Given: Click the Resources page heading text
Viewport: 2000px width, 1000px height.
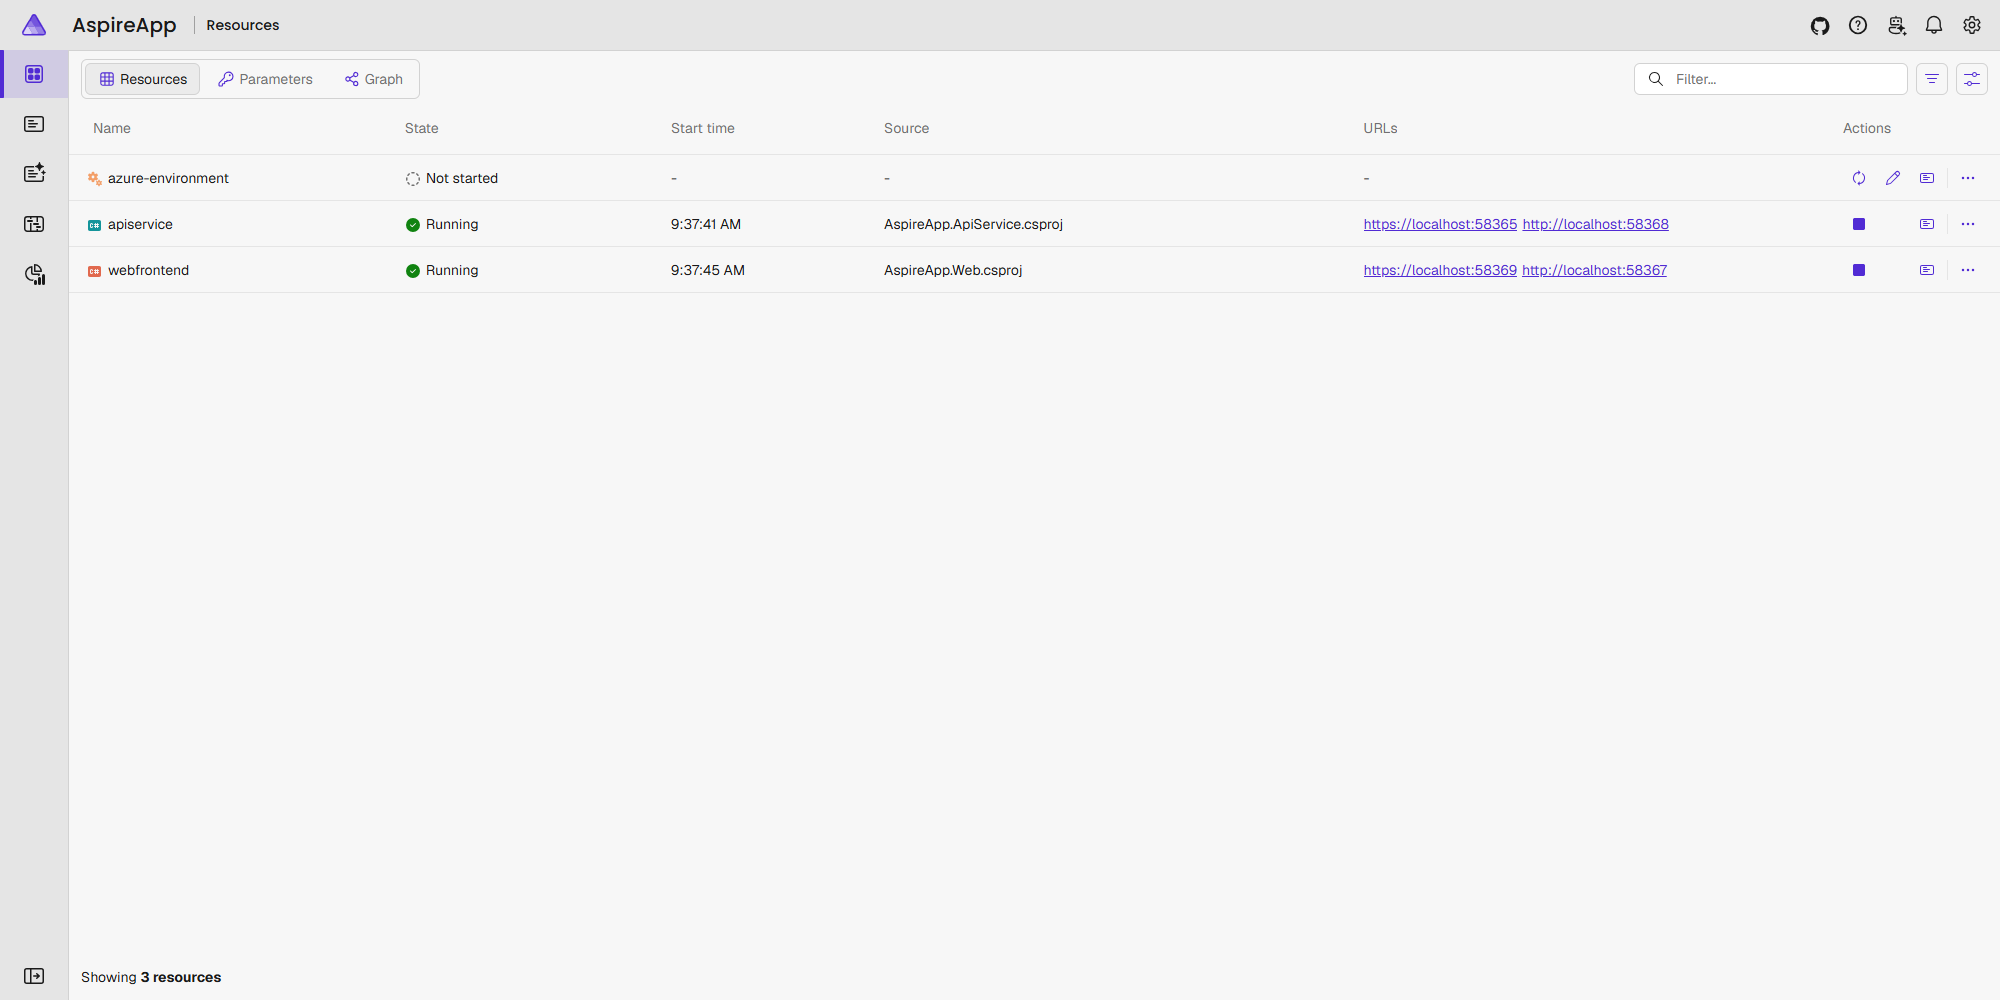Looking at the screenshot, I should (243, 25).
